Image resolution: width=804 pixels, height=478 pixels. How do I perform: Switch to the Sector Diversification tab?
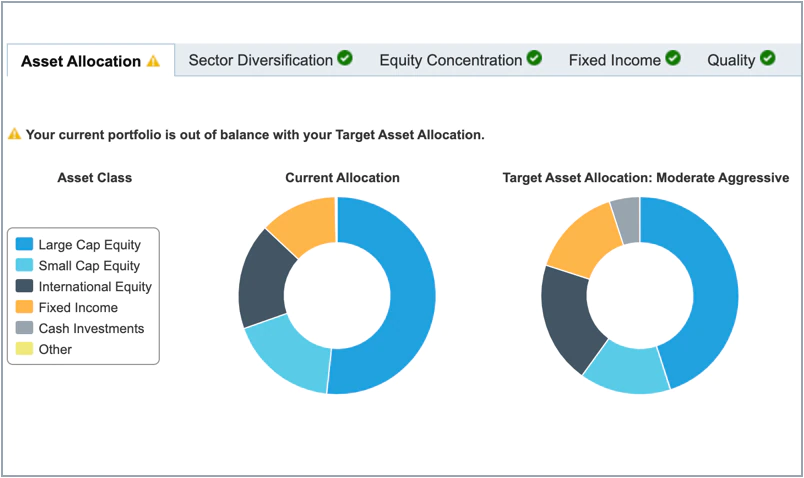(260, 60)
